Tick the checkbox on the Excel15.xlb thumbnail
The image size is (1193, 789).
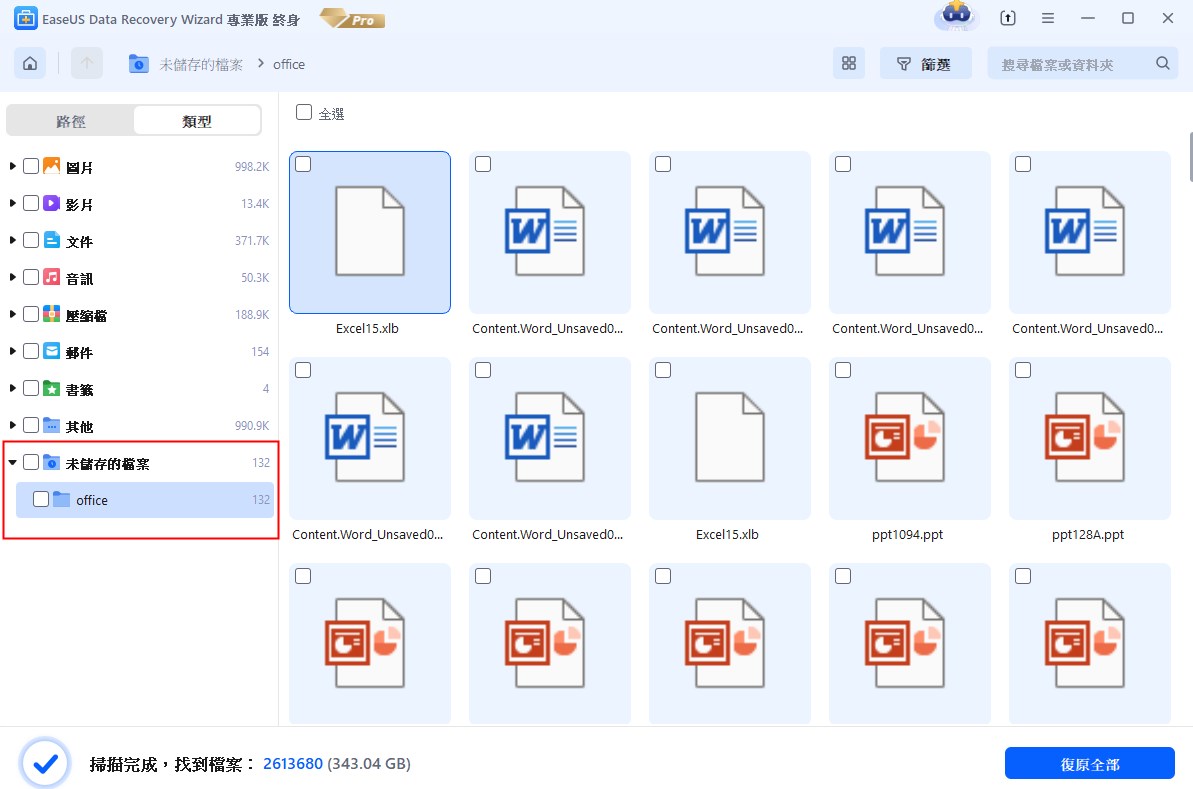303,164
